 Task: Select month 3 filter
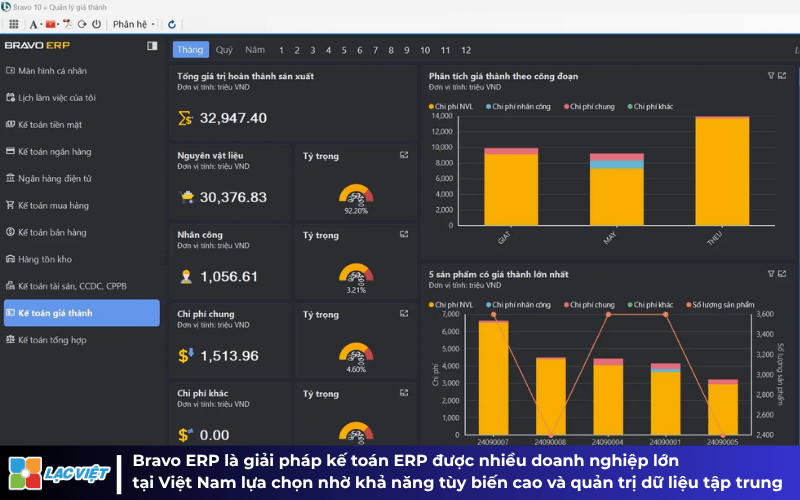point(312,50)
